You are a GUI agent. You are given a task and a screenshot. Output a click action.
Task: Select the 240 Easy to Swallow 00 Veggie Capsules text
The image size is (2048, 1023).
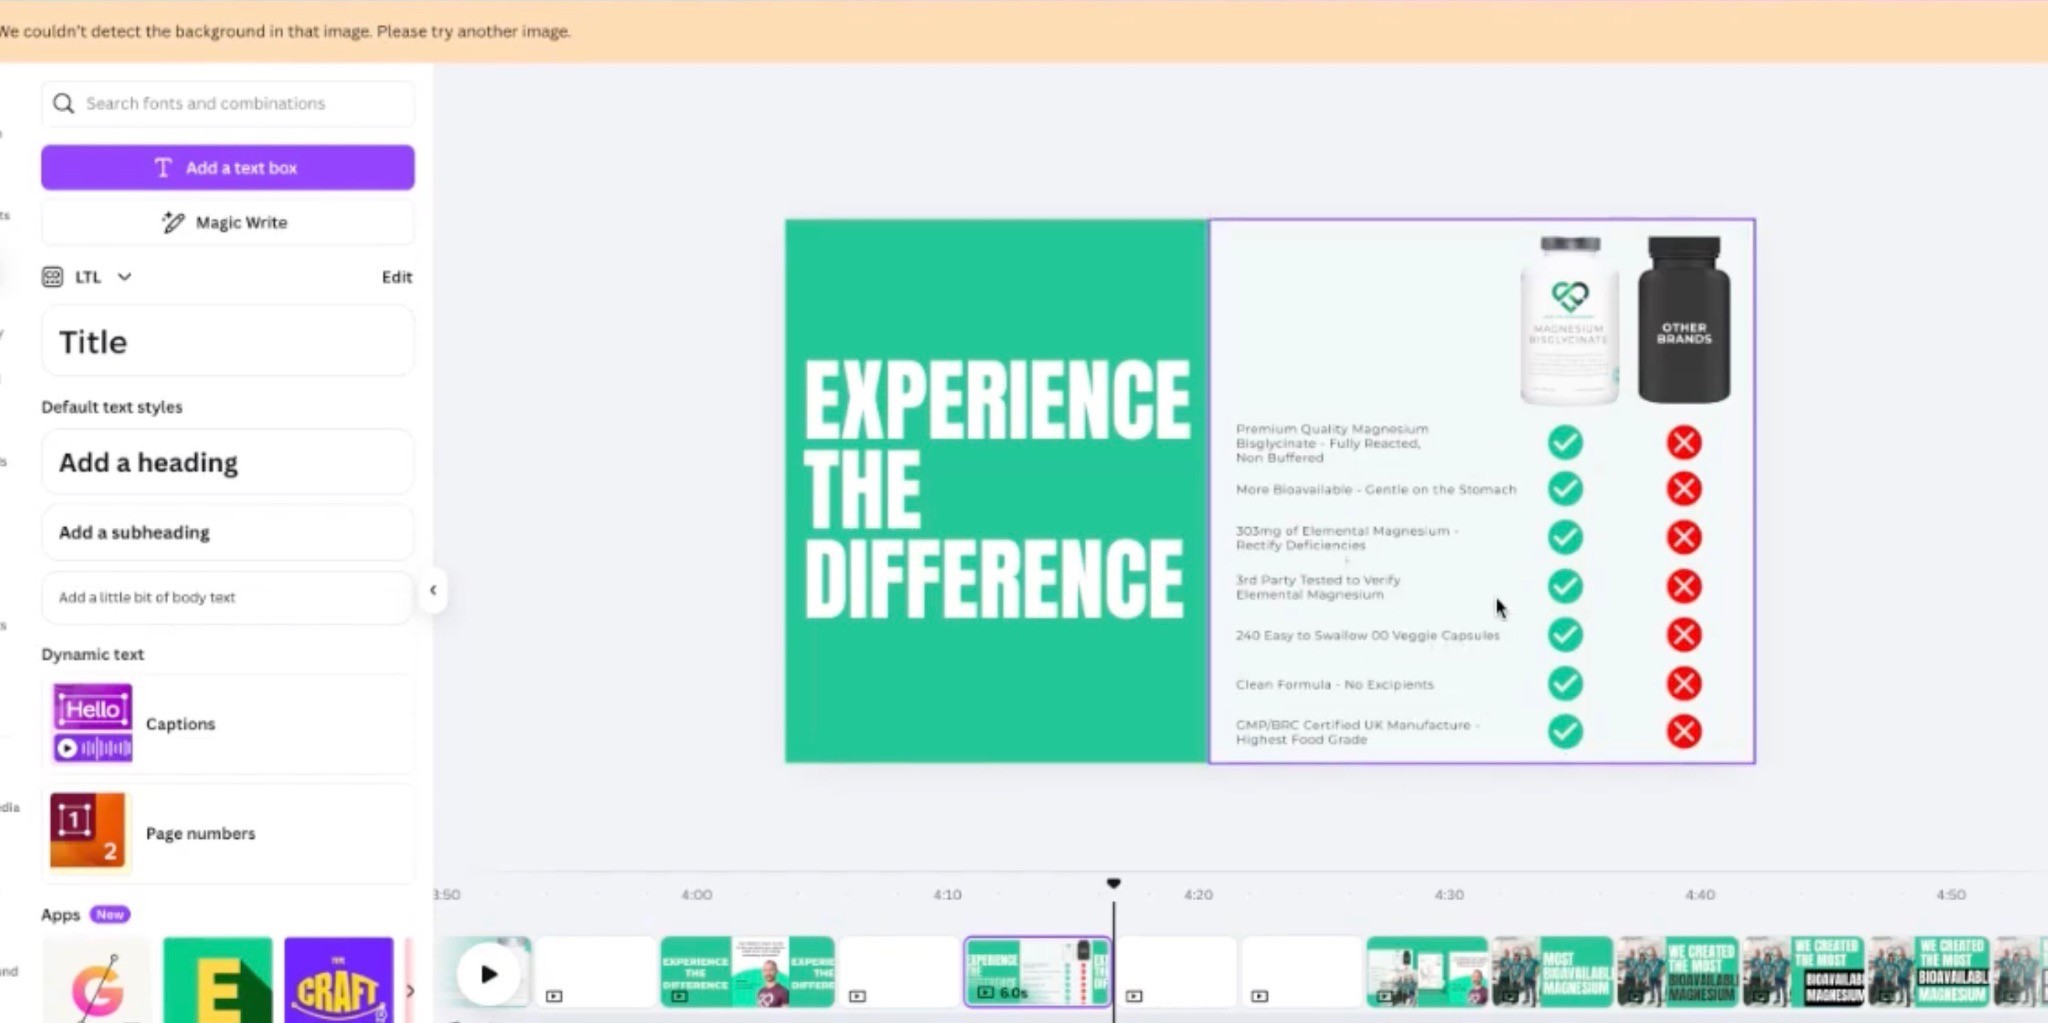coord(1367,635)
